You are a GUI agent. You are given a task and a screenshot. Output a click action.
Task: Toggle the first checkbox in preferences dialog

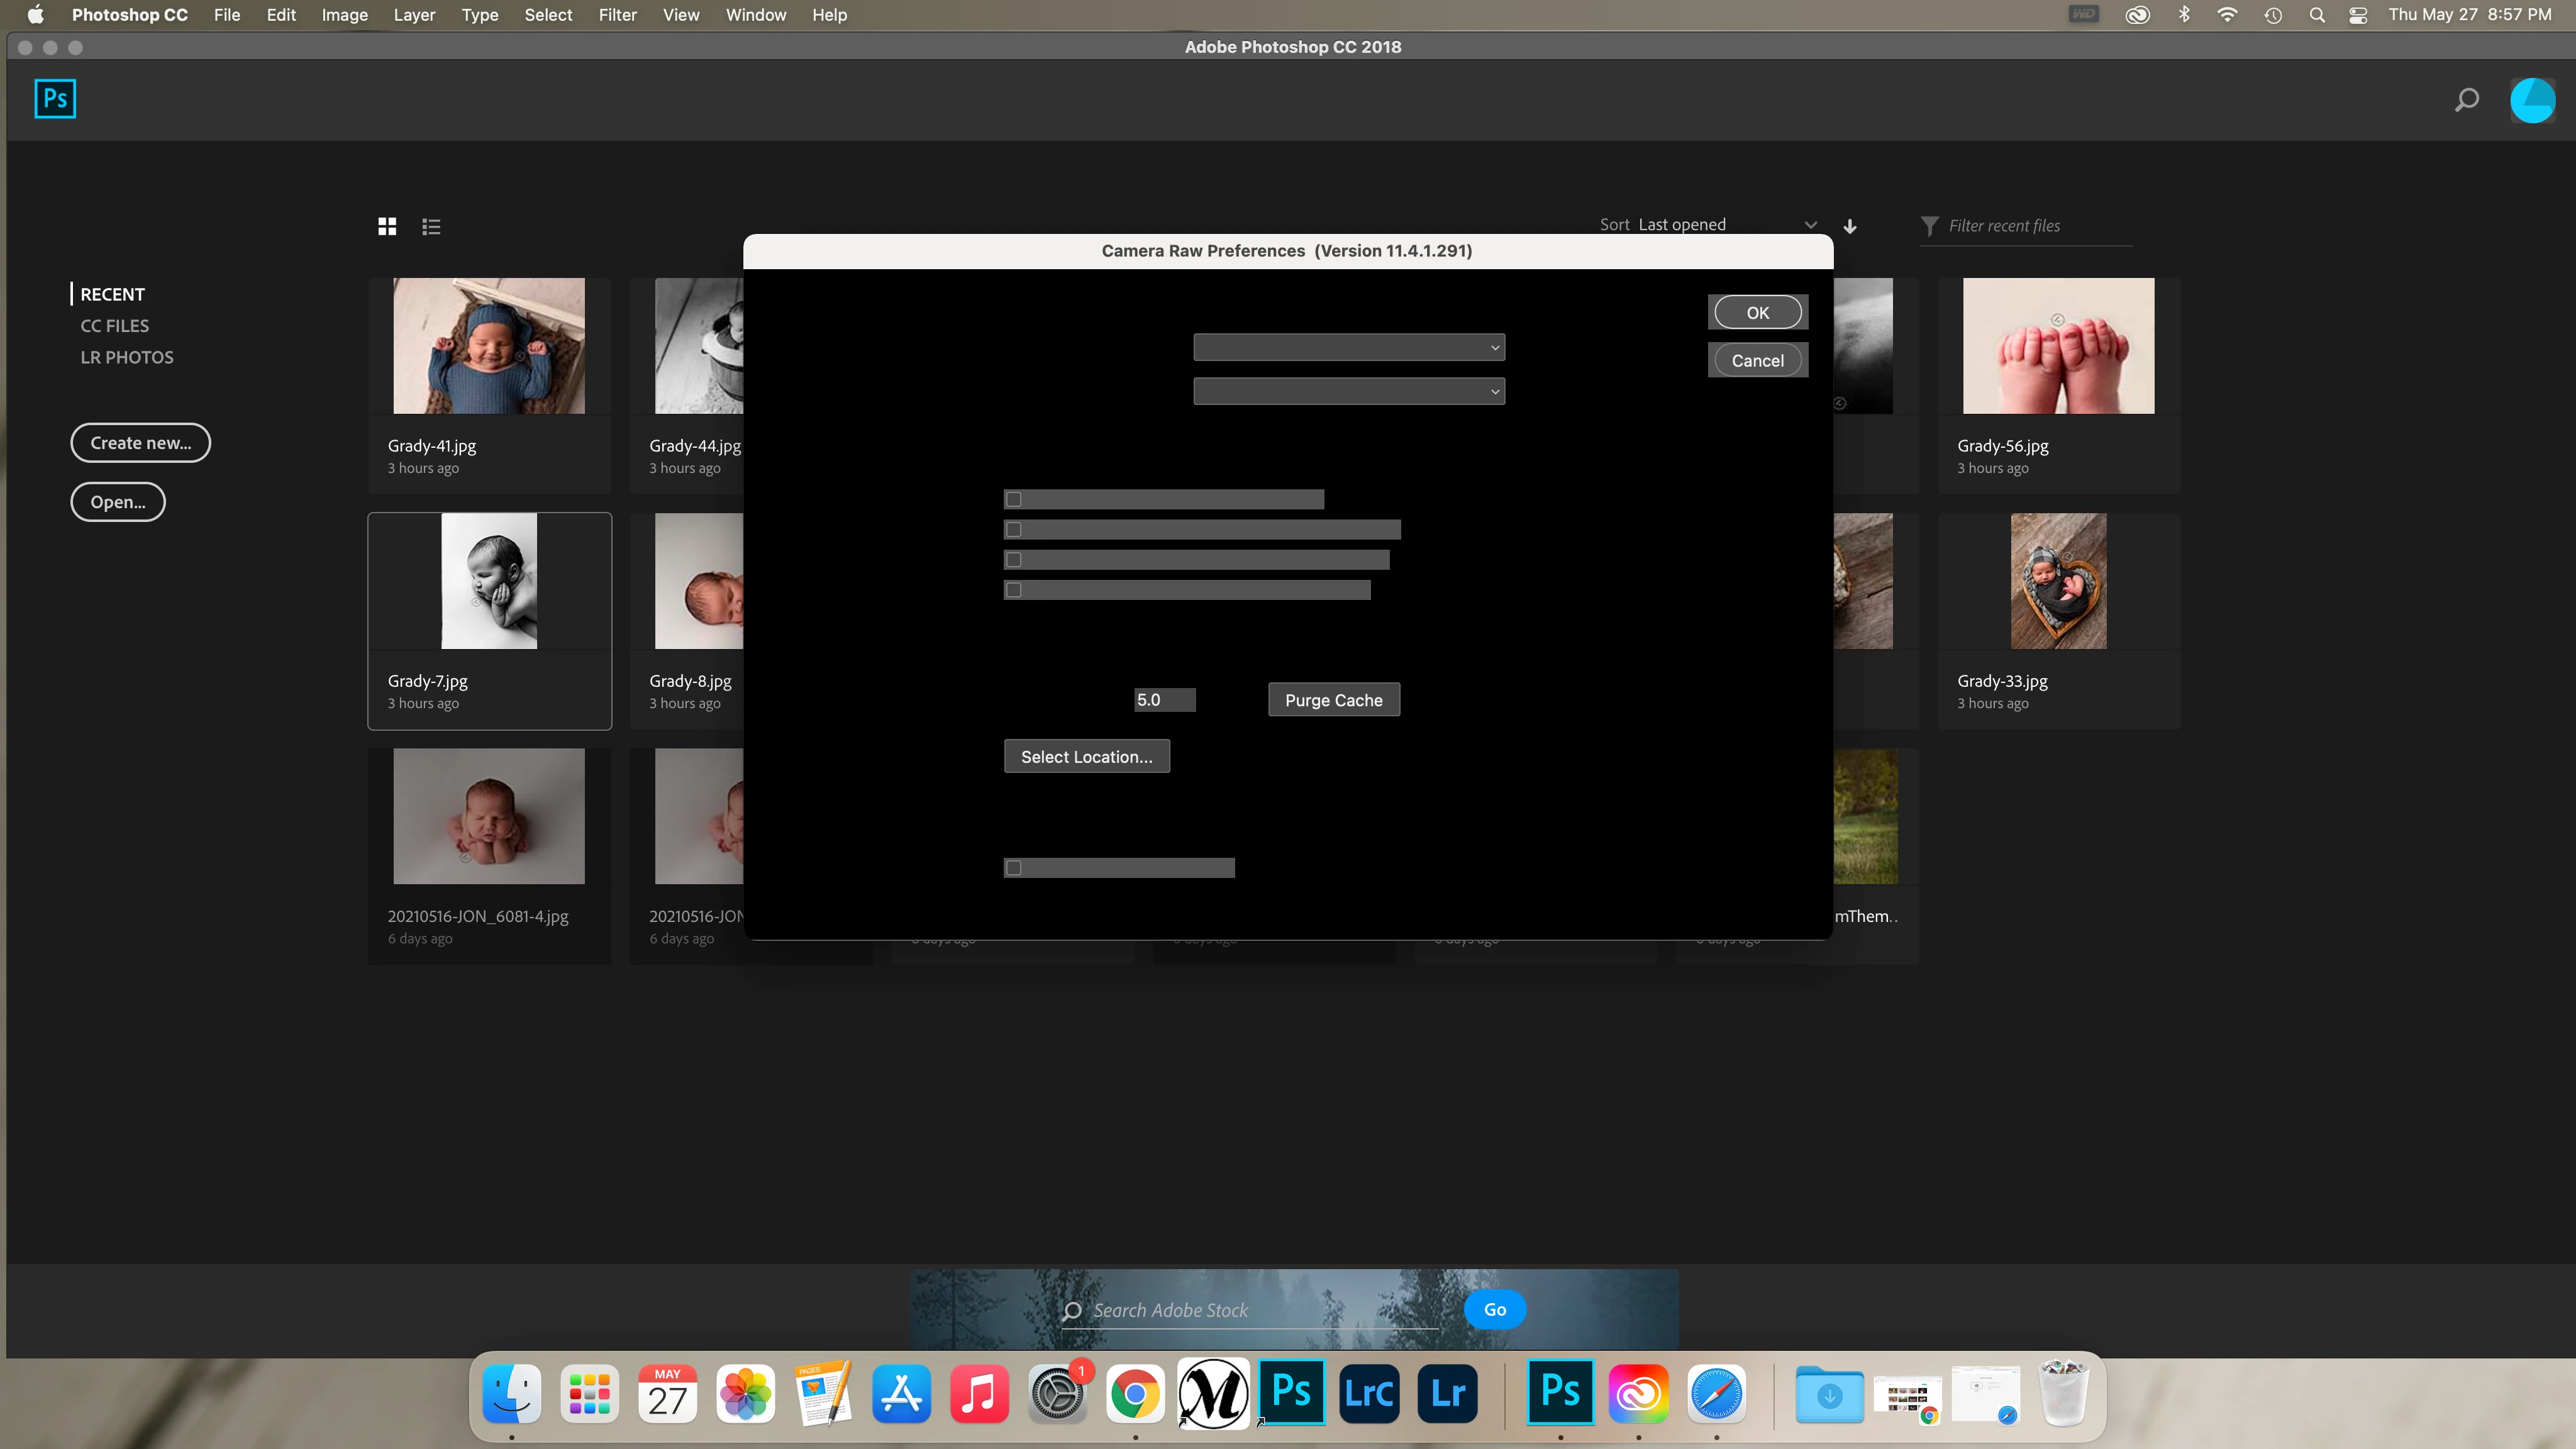[x=1014, y=499]
